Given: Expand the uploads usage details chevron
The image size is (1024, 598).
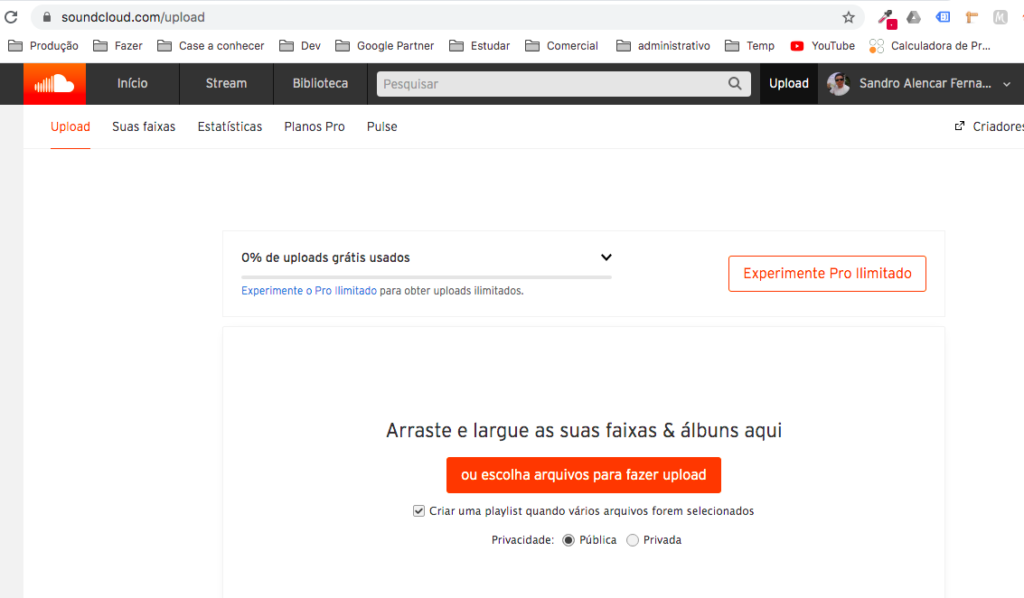Looking at the screenshot, I should coord(606,257).
